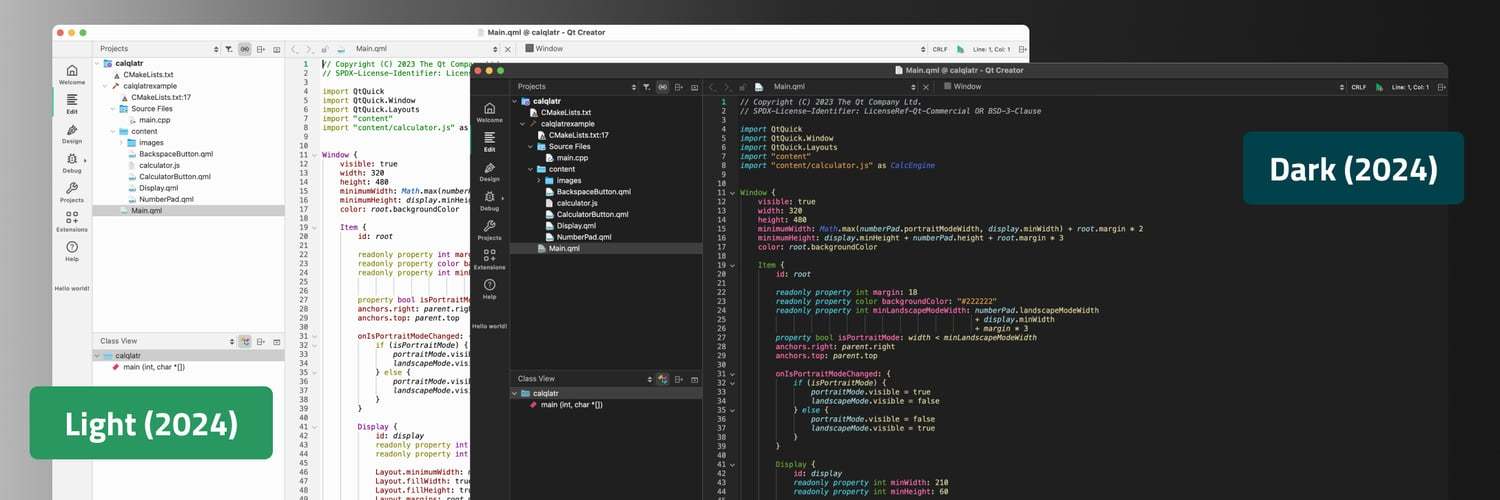Toggle Synchronize with Editor in dark Projects panel
1500x500 pixels.
pyautogui.click(x=662, y=87)
